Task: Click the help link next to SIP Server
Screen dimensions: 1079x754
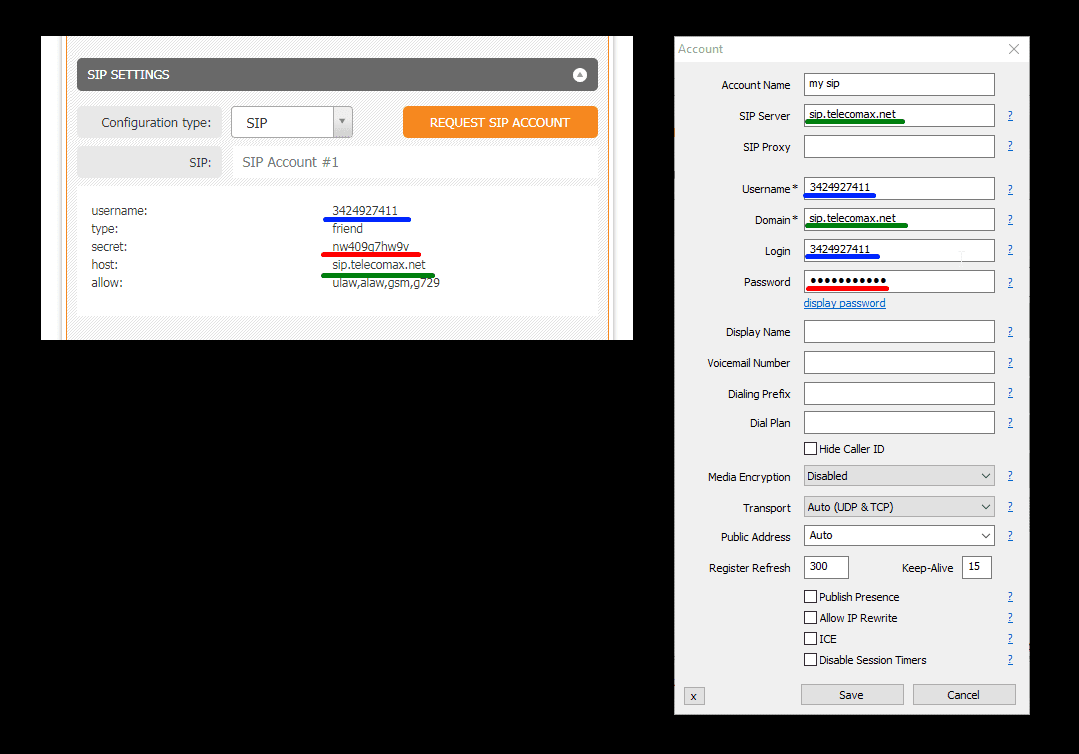Action: coord(1010,116)
